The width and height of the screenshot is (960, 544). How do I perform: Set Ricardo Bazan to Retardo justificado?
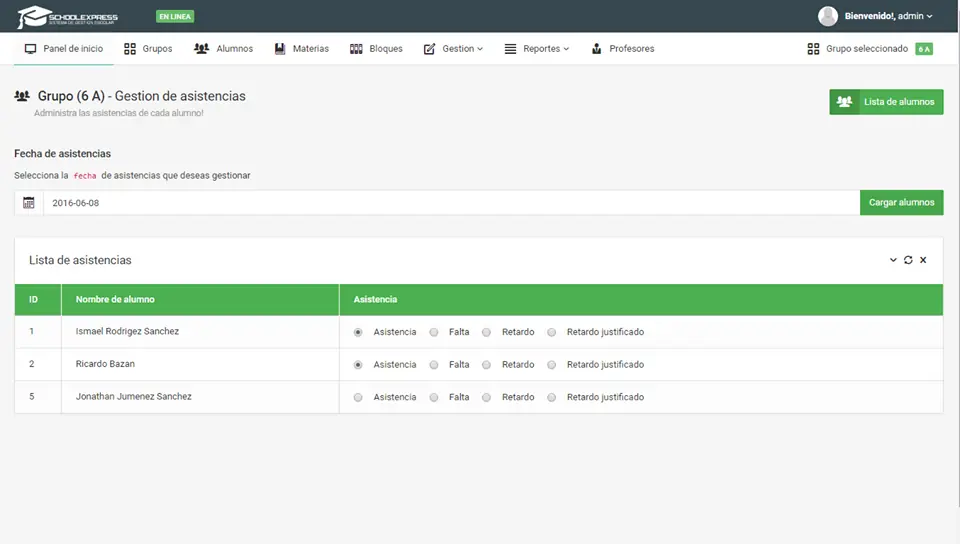pyautogui.click(x=552, y=365)
